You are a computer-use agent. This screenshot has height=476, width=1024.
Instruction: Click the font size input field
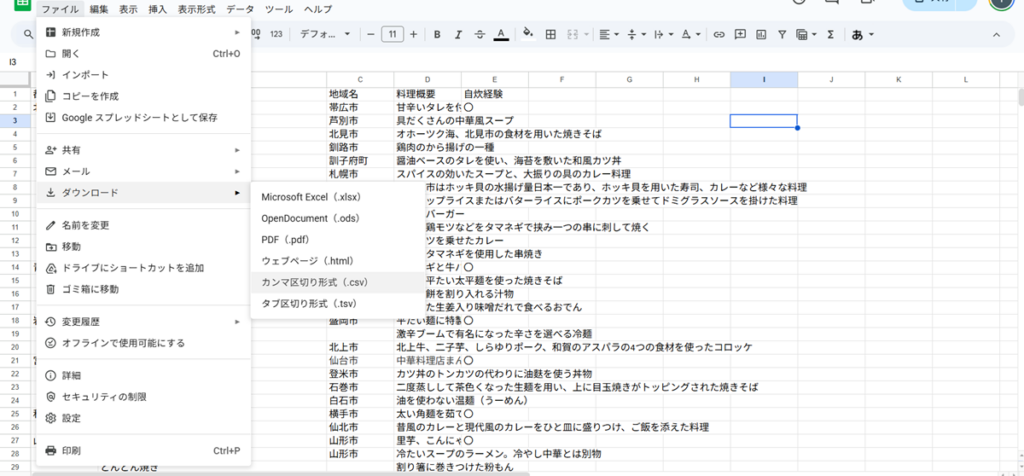393,35
